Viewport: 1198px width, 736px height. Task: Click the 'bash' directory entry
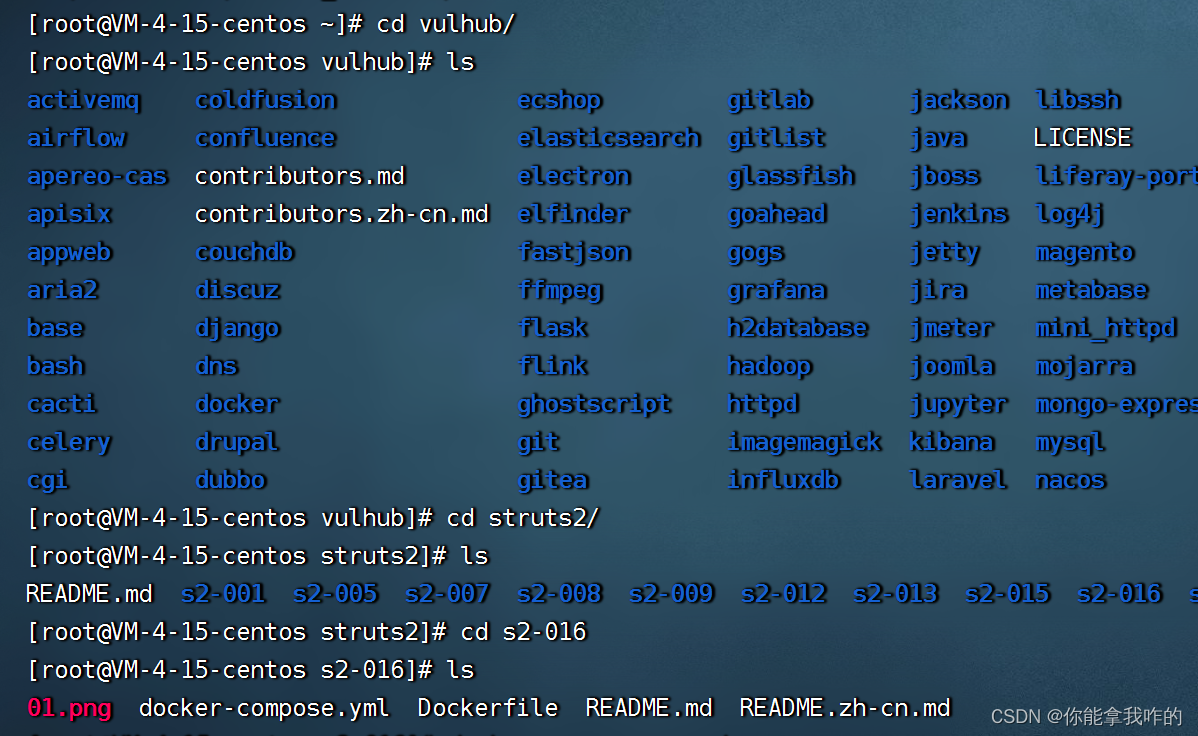coord(55,366)
